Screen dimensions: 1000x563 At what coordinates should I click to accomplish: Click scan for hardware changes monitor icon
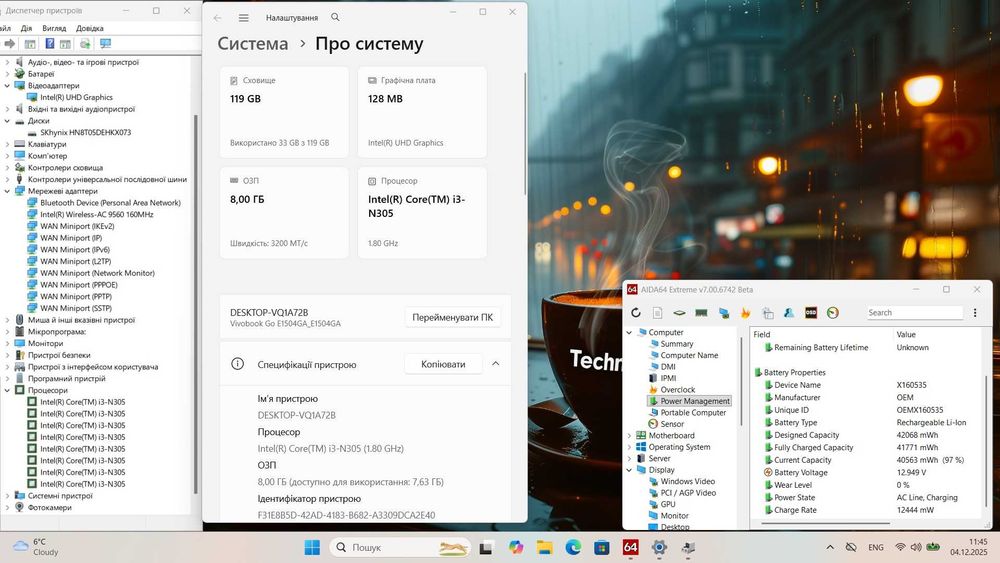click(105, 43)
